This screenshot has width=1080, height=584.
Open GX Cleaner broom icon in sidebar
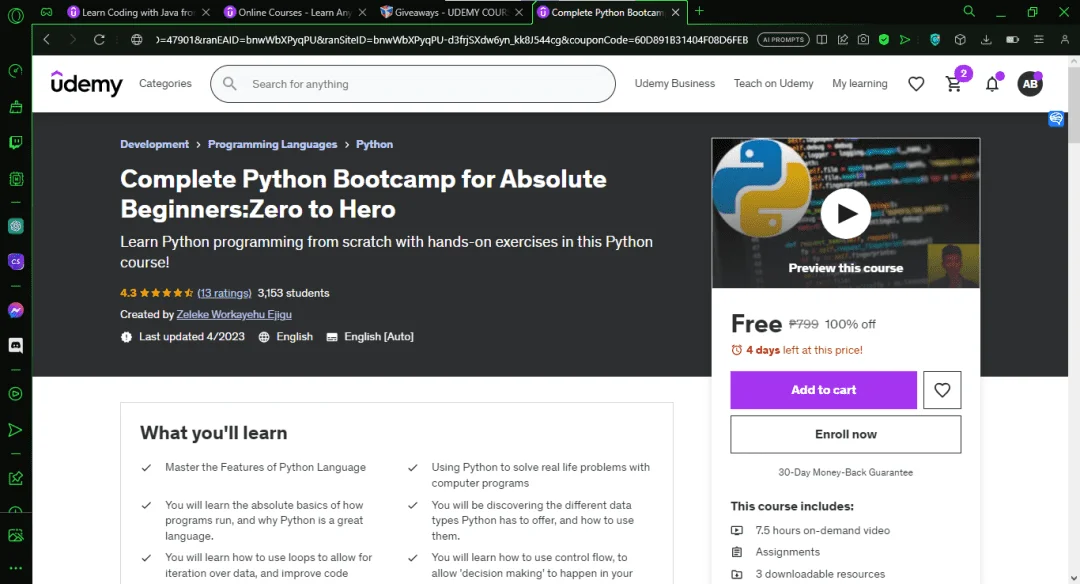15,107
